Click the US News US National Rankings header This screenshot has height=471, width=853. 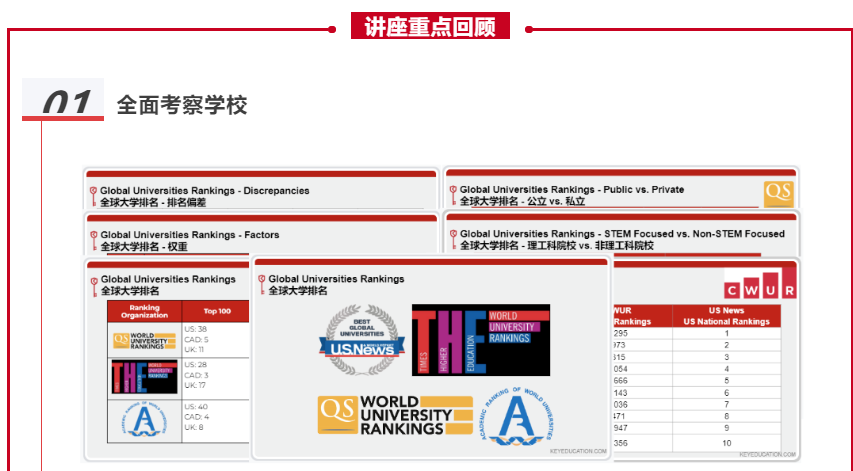coord(727,316)
